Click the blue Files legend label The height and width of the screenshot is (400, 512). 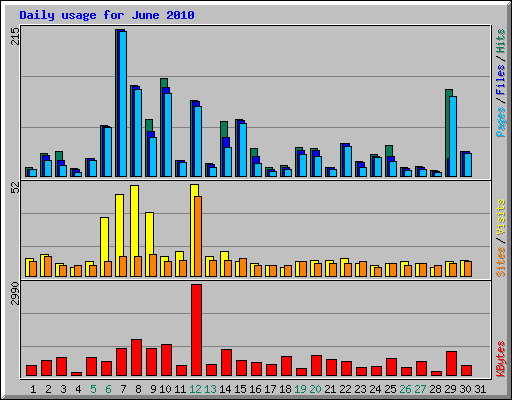(501, 79)
